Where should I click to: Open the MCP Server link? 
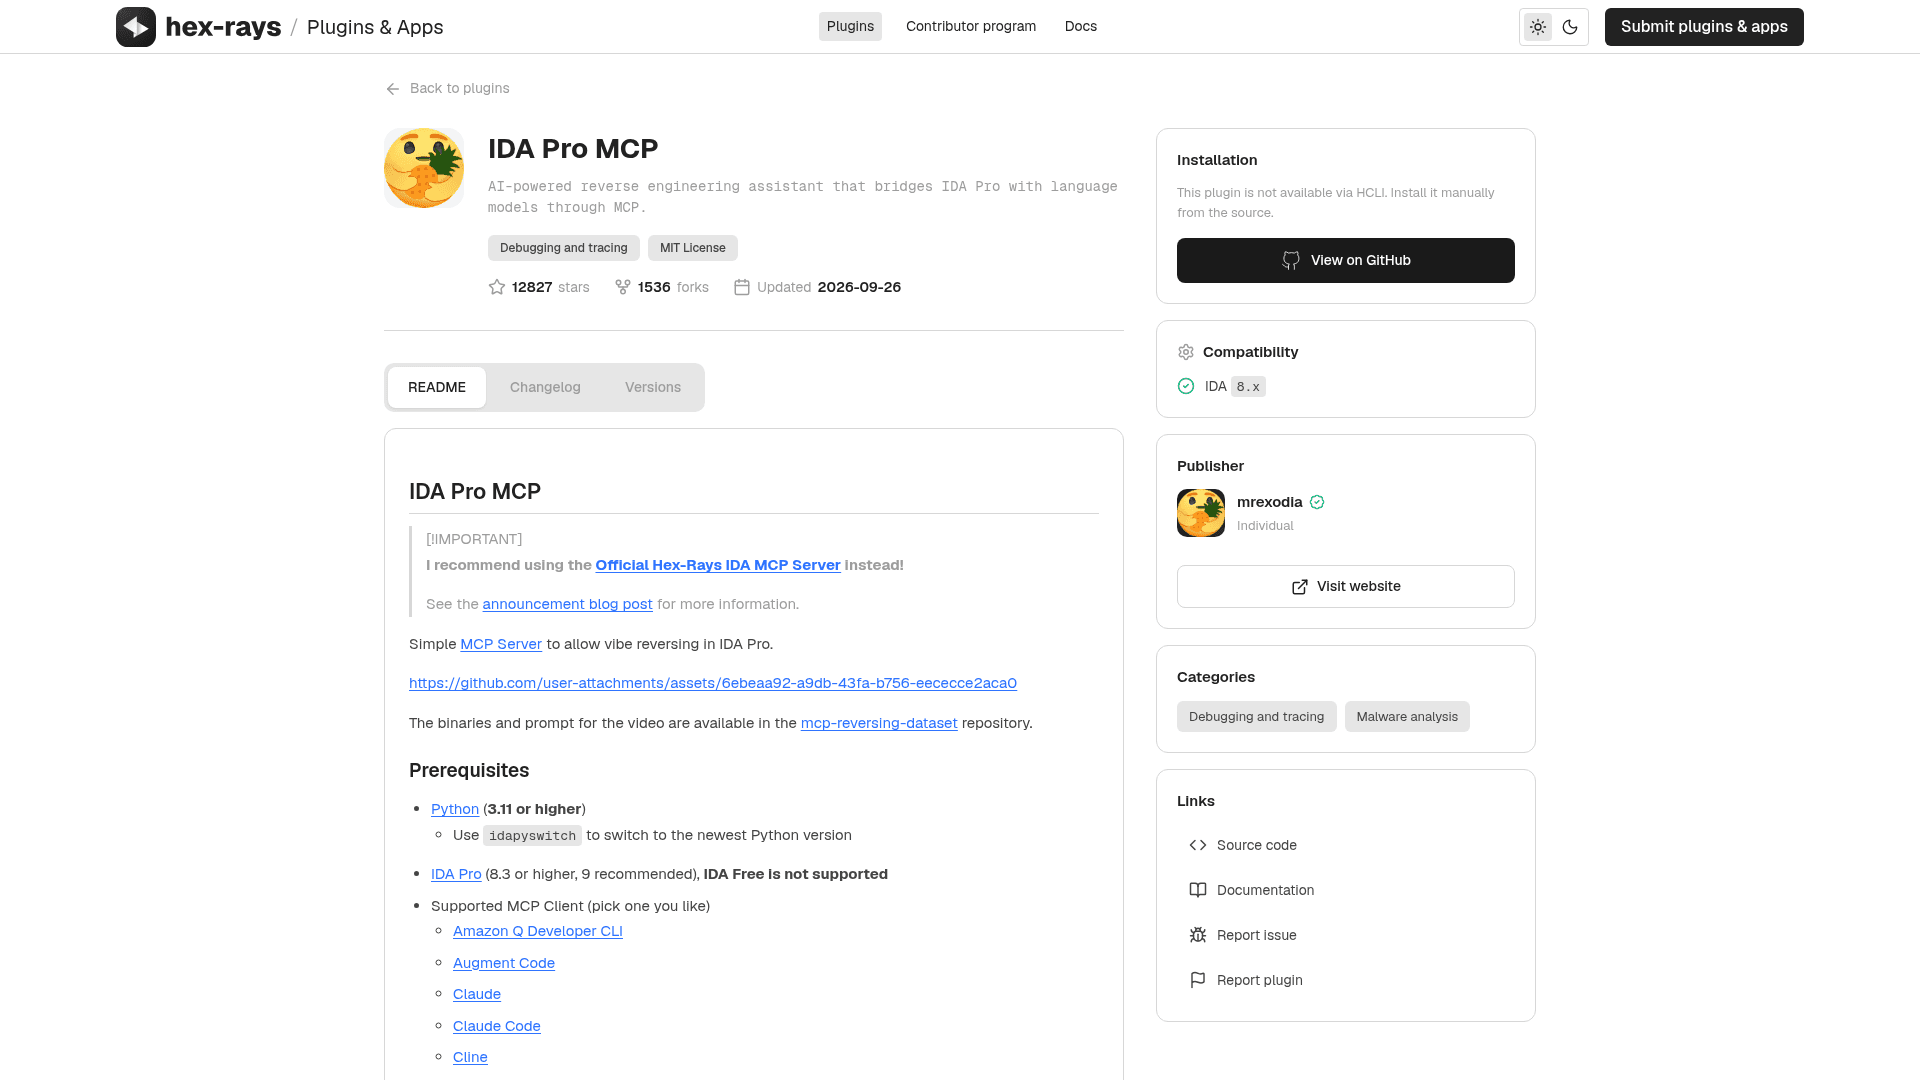(x=501, y=644)
